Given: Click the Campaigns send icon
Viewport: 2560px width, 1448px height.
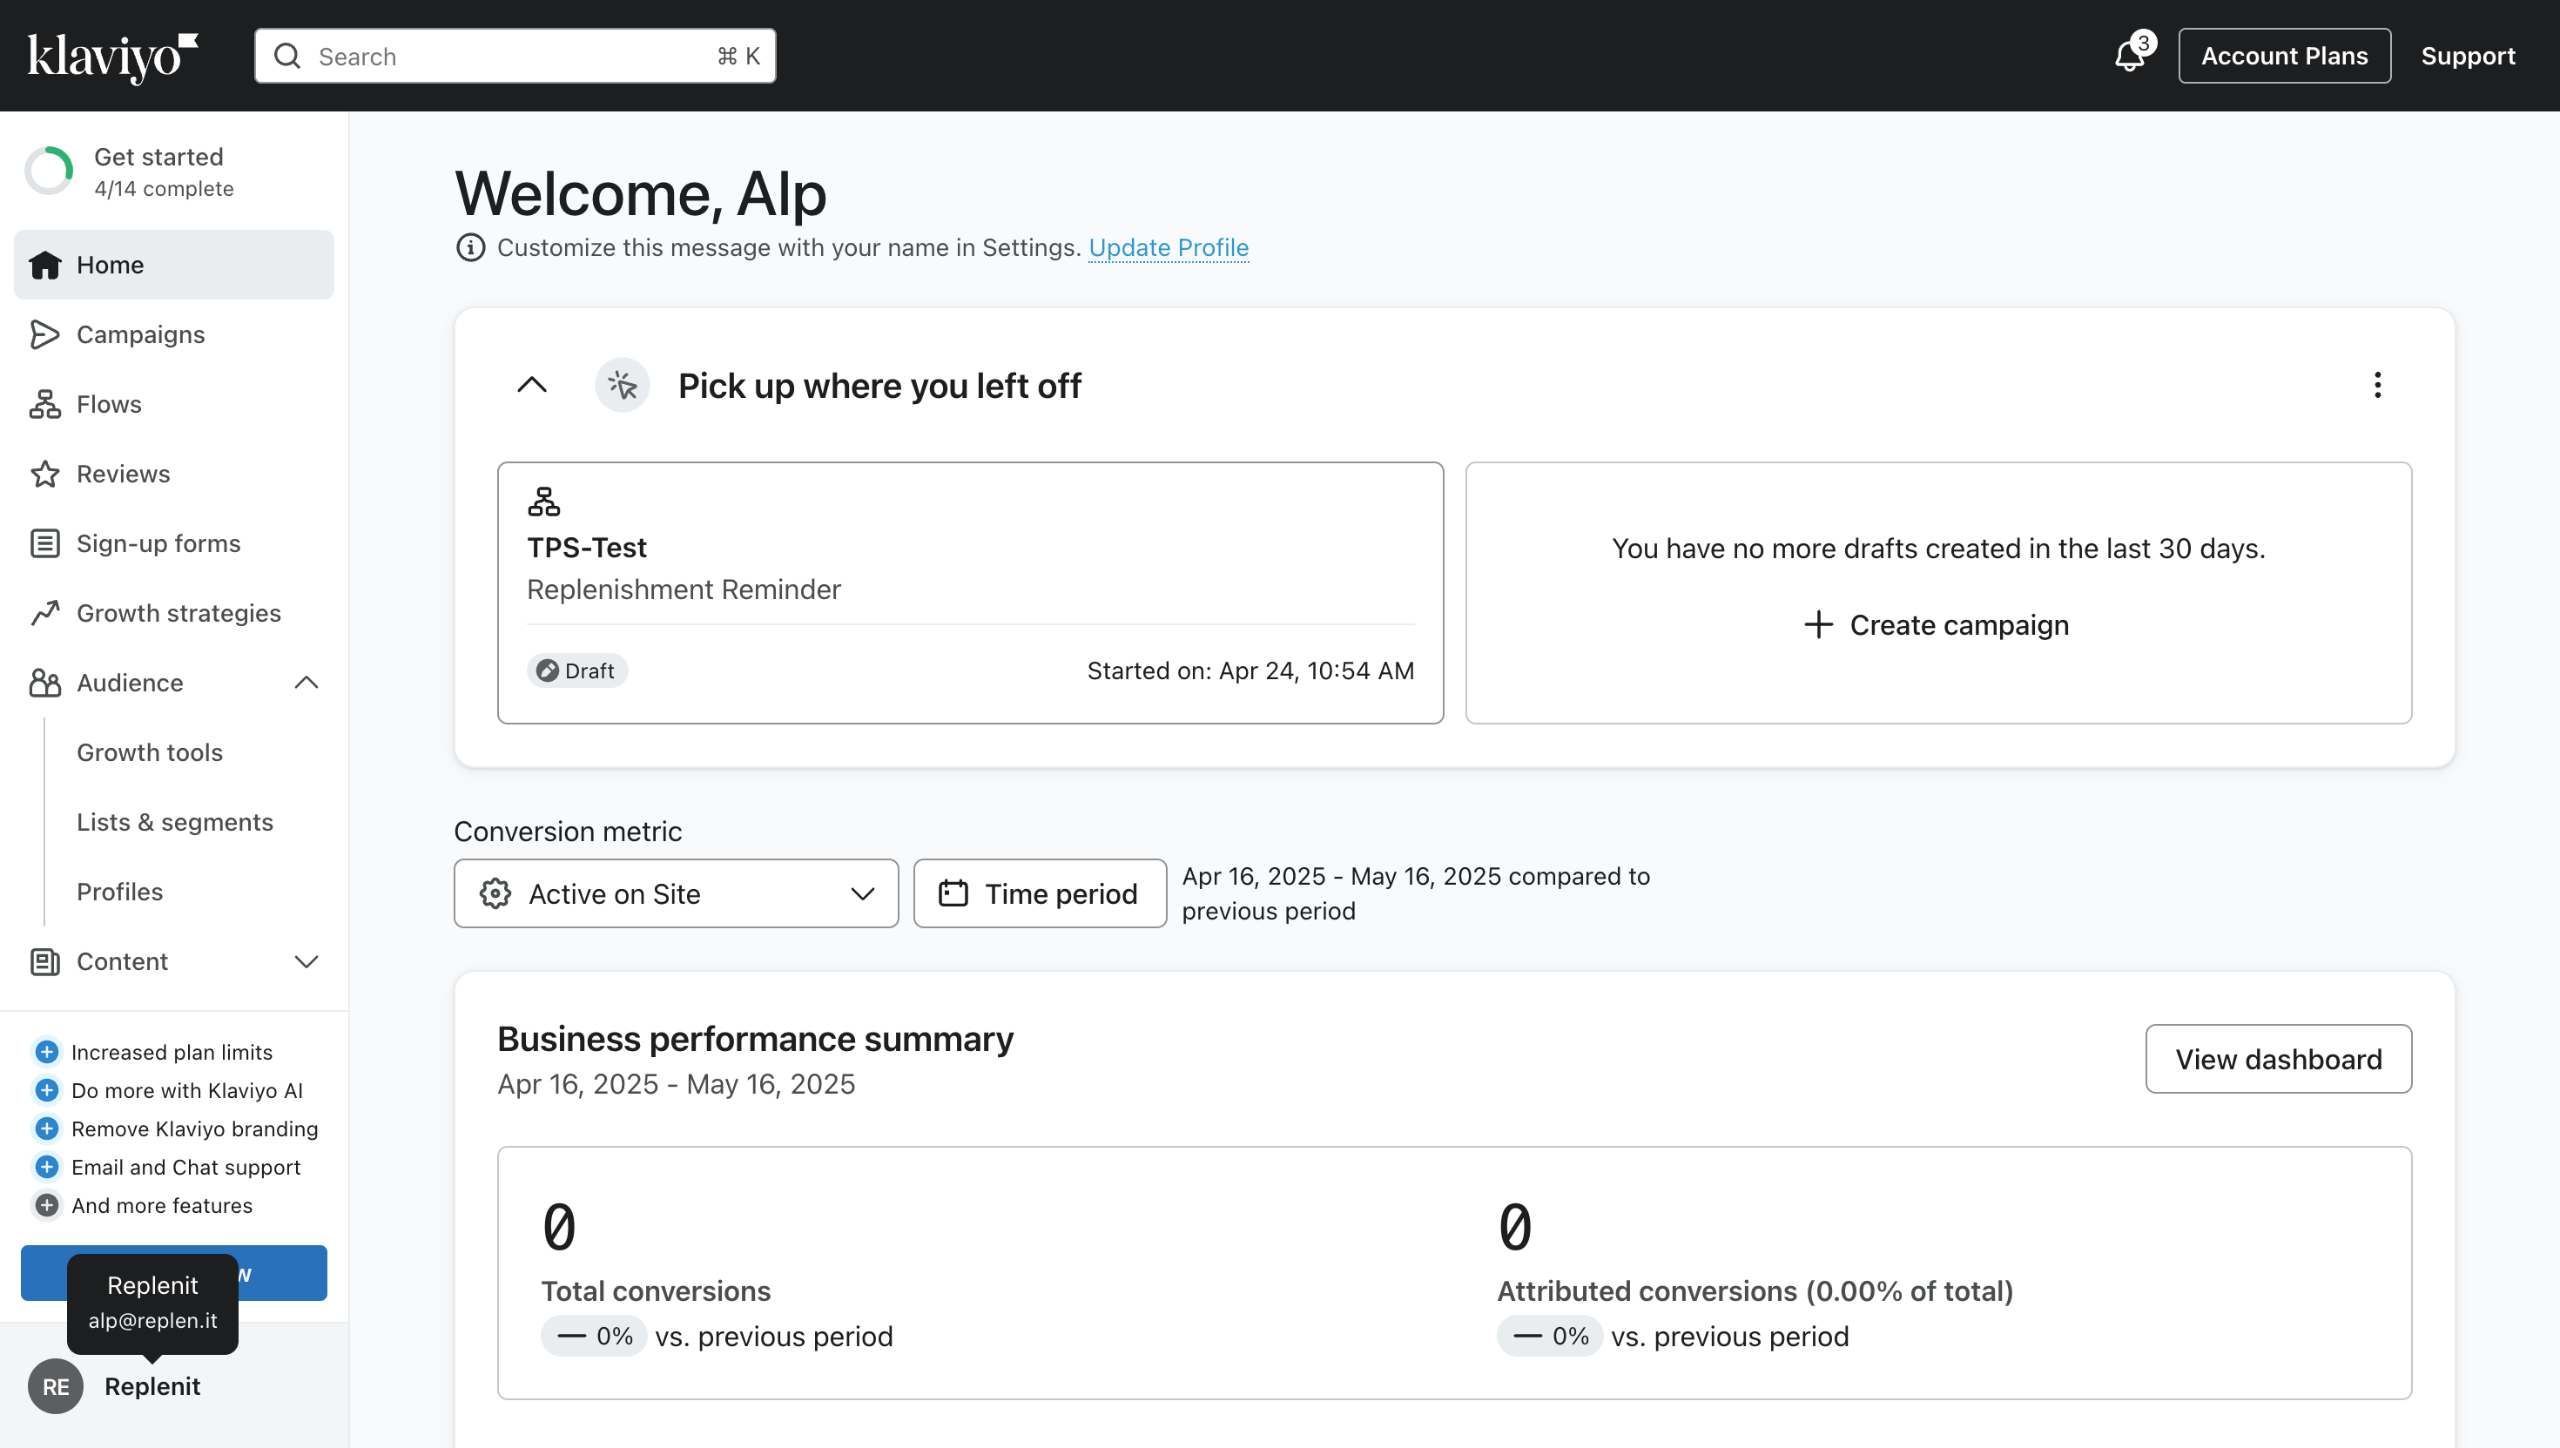Looking at the screenshot, I should 45,335.
